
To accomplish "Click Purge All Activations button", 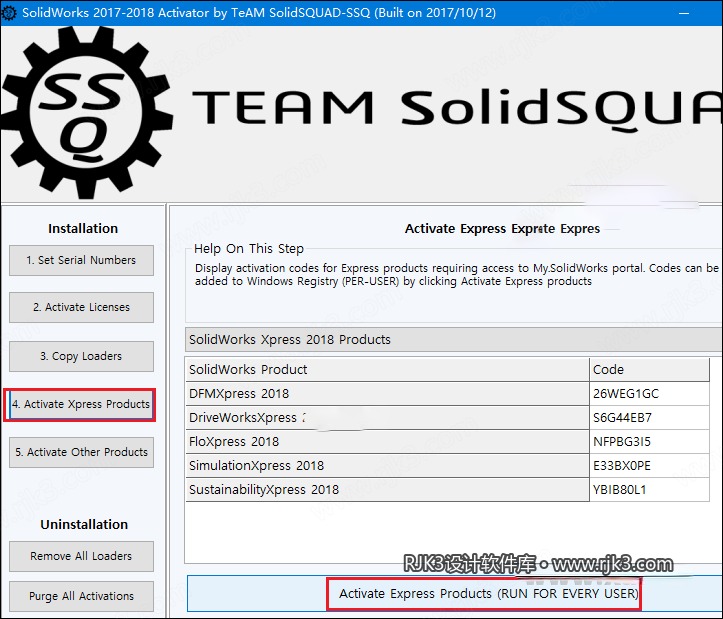I will 81,596.
